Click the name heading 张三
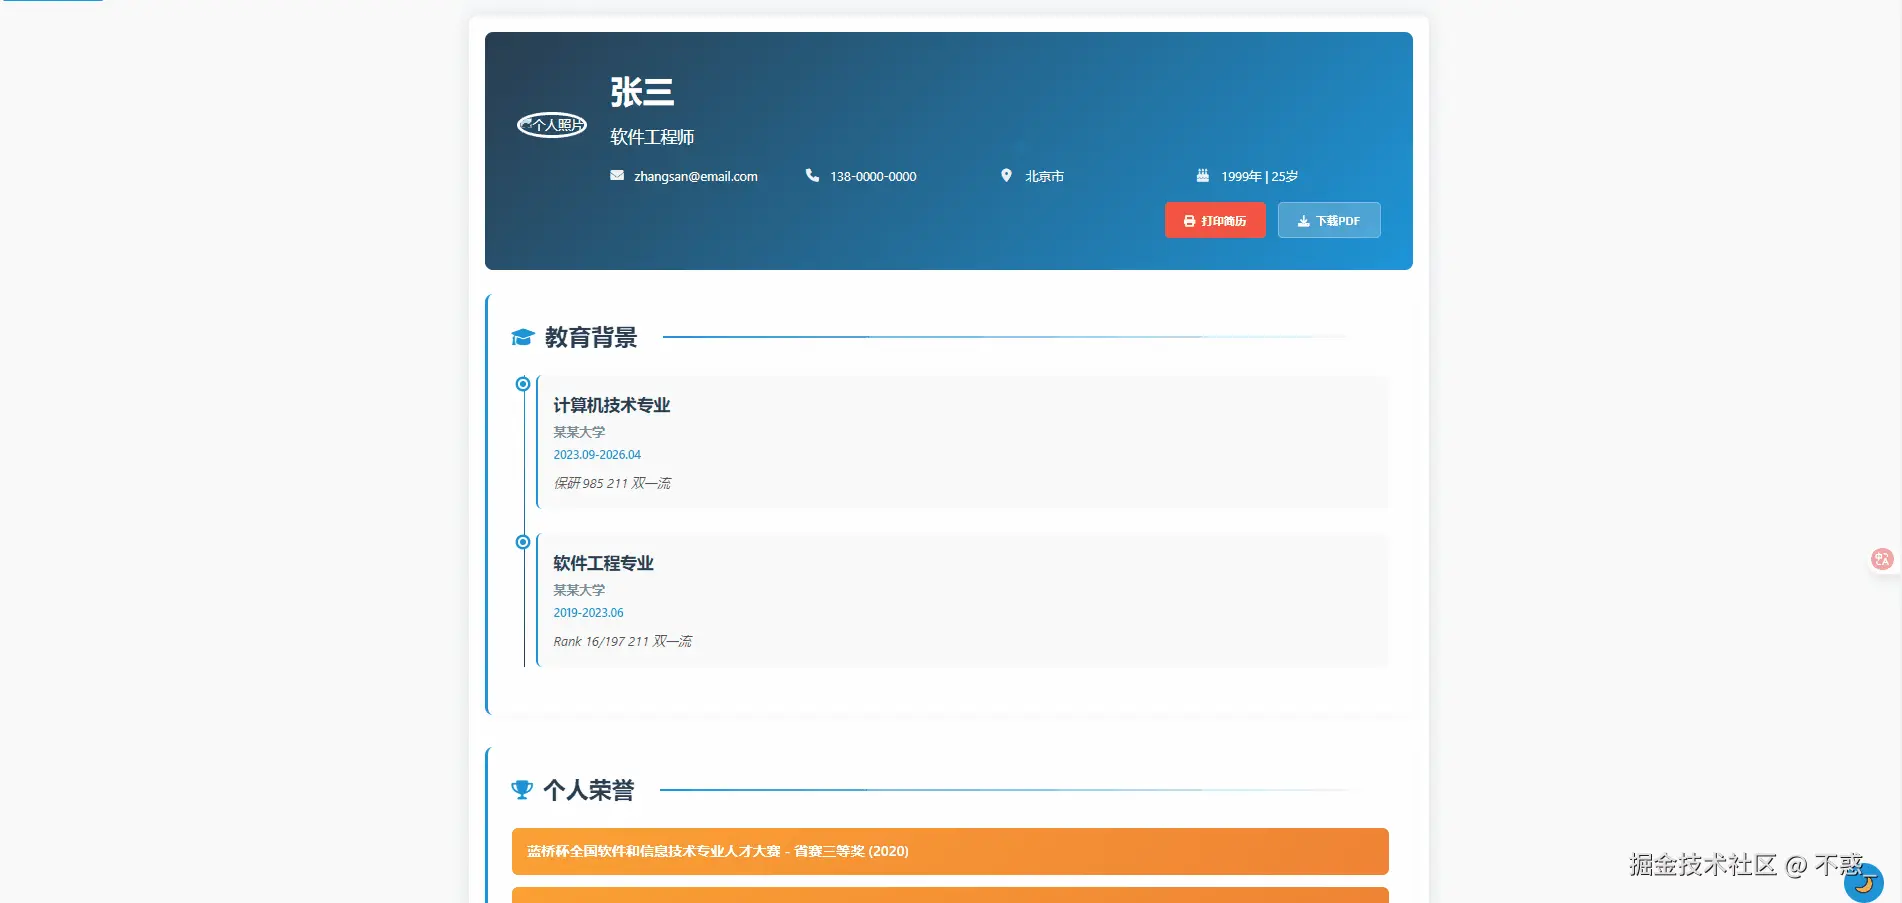Screen dimensions: 1902x903 tap(642, 92)
